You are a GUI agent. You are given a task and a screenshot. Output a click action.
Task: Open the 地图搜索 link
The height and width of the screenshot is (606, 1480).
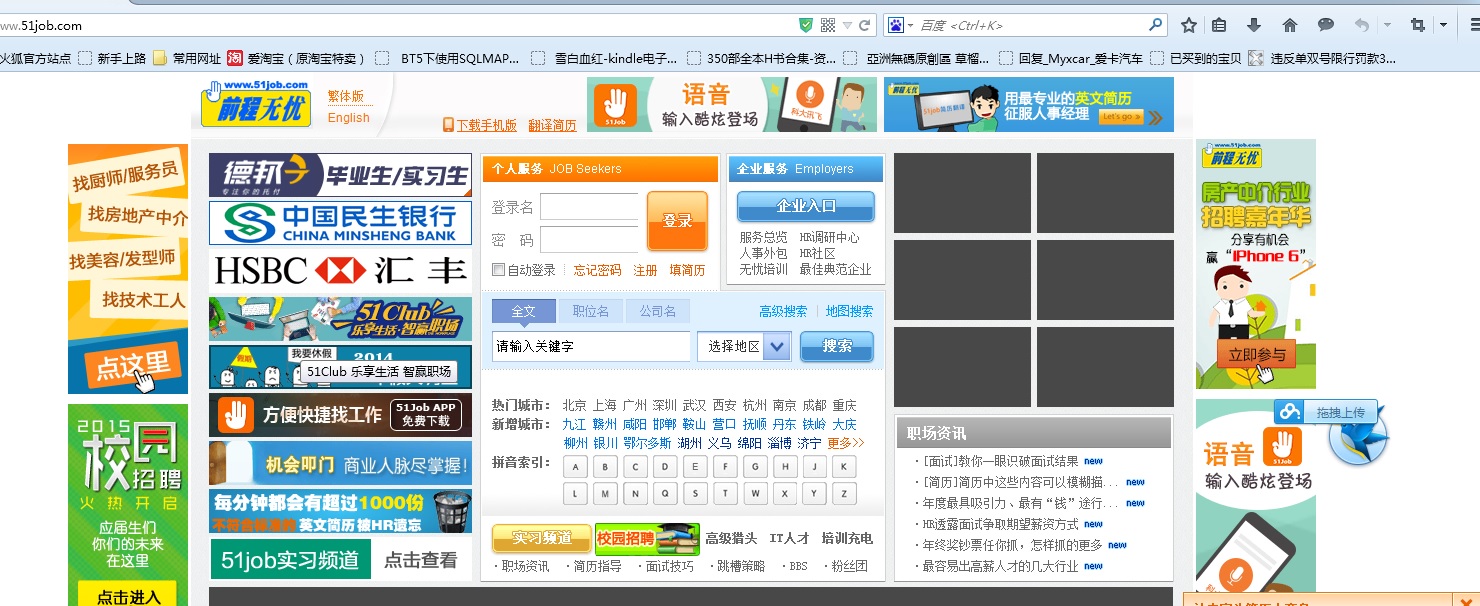(849, 311)
